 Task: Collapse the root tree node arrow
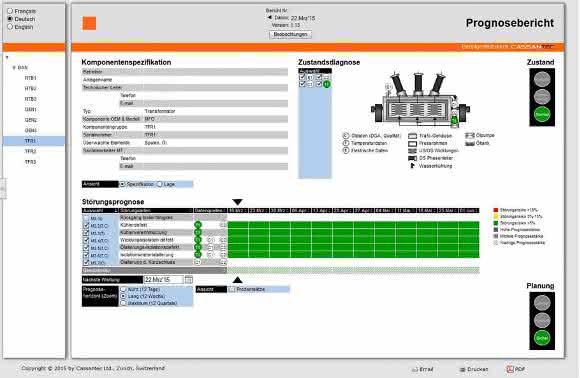coord(7,57)
